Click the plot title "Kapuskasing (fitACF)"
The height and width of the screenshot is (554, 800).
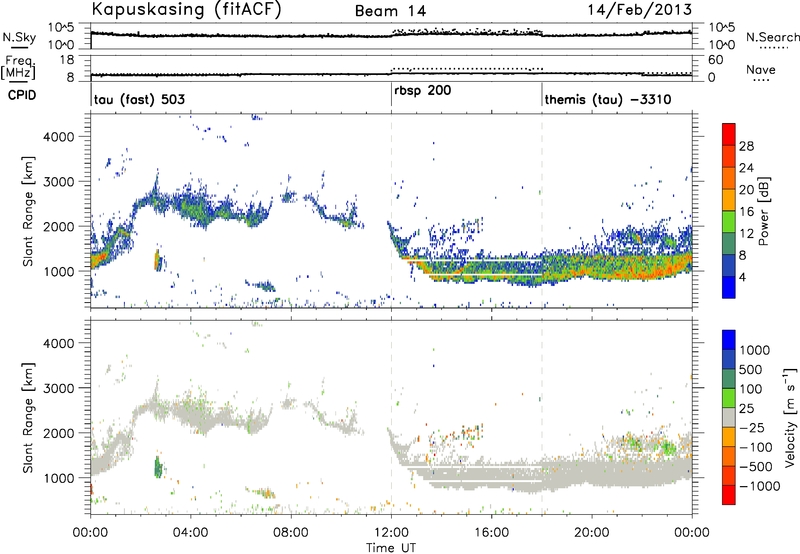pos(186,9)
